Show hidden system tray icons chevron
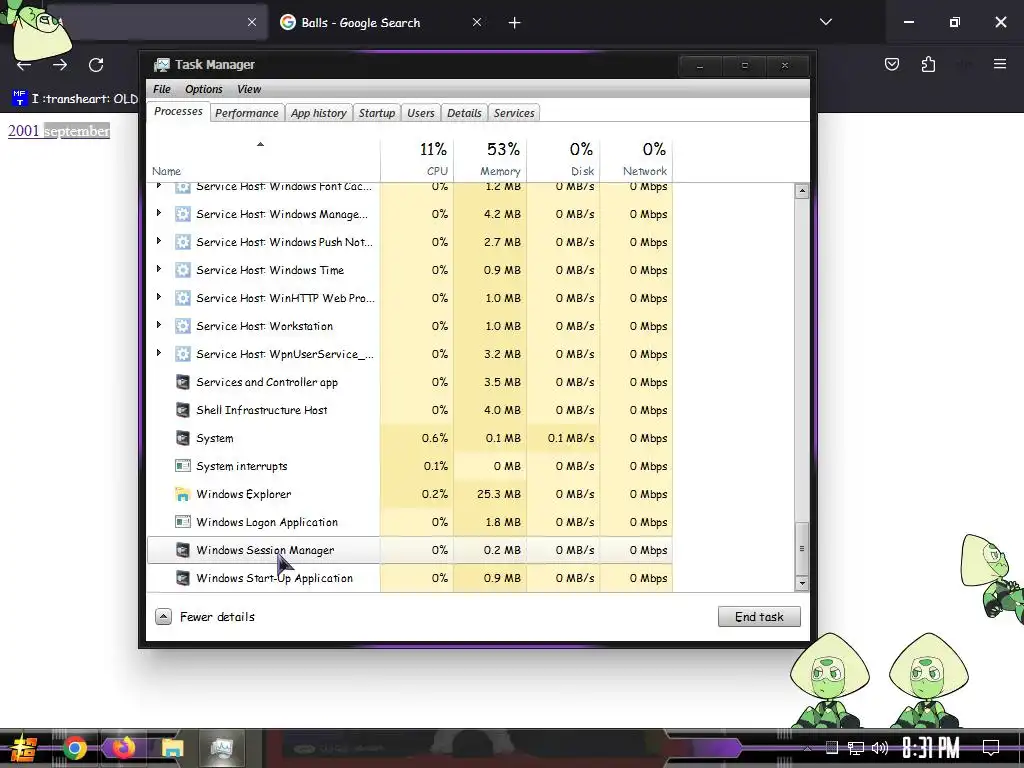Viewport: 1024px width, 768px height. tap(807, 748)
